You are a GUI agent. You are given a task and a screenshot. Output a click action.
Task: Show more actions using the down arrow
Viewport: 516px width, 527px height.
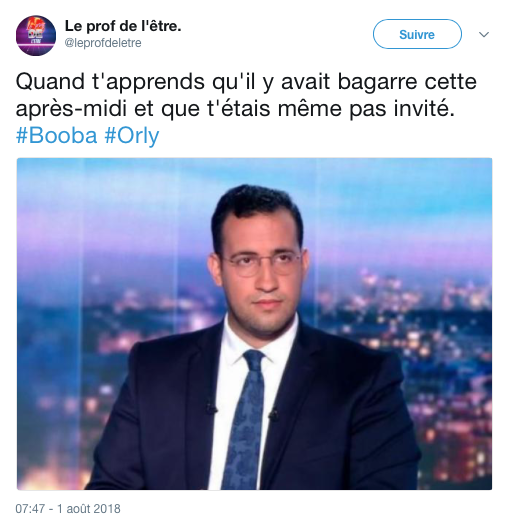(x=483, y=35)
